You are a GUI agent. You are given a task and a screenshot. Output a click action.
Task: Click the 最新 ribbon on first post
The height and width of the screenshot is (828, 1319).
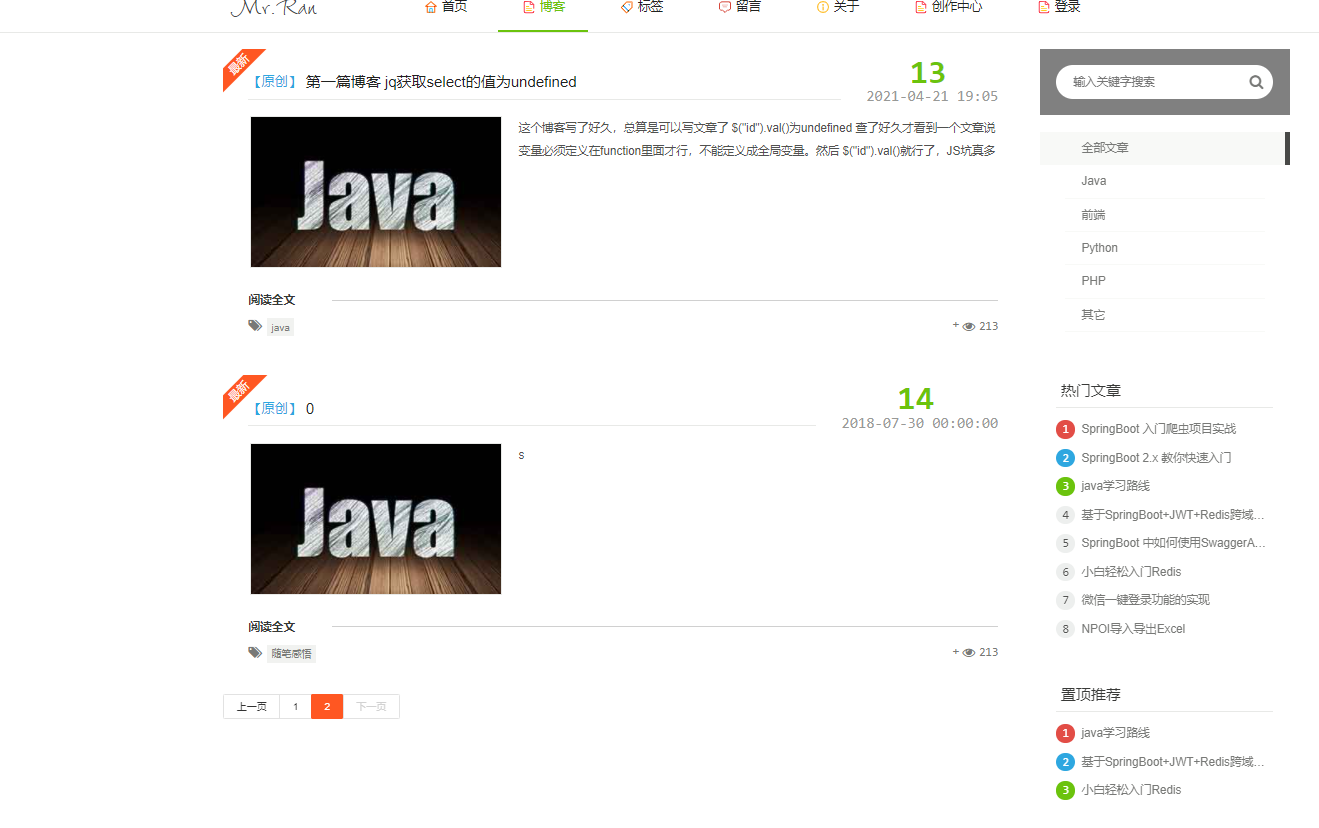(x=240, y=66)
